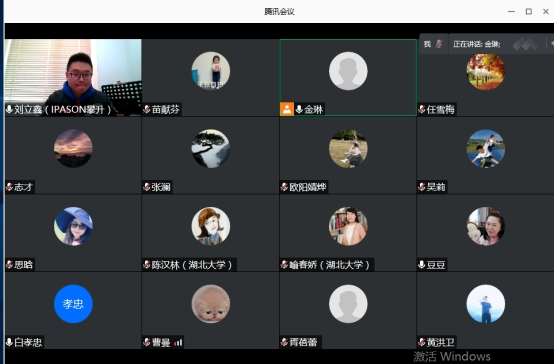This screenshot has width=554, height=364.
Task: Toggle my muted microphone in the speaker bar
Action: click(439, 44)
